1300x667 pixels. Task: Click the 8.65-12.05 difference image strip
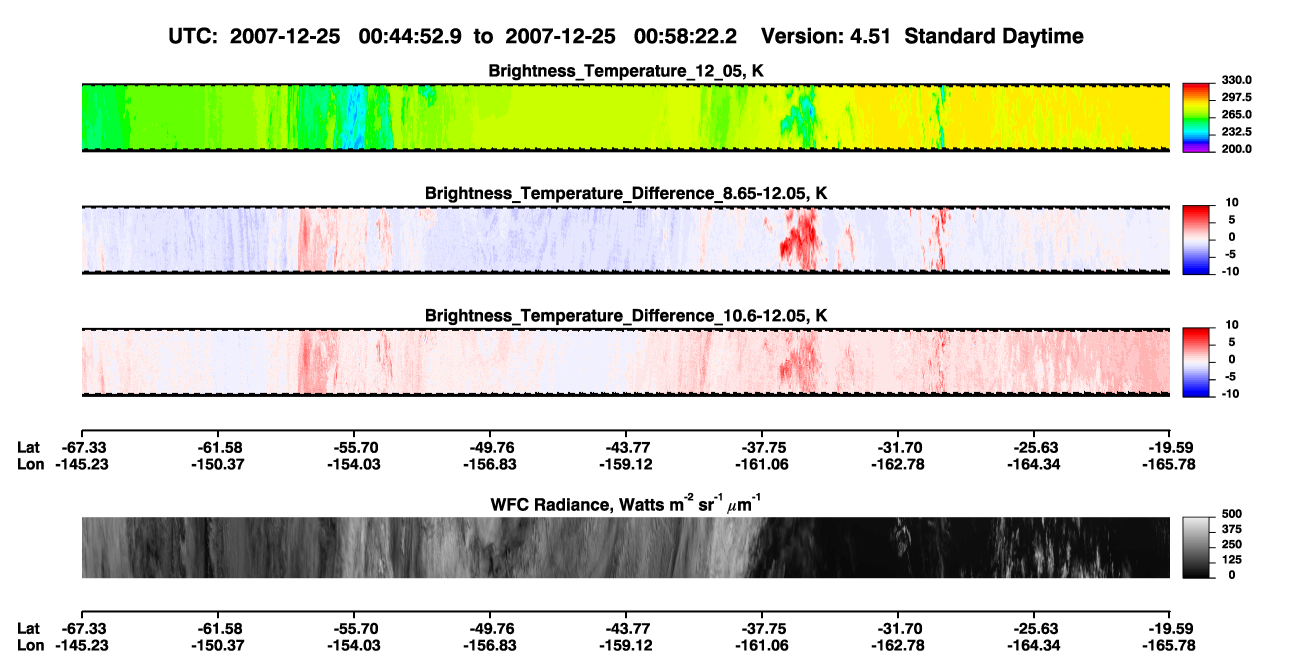coord(626,239)
